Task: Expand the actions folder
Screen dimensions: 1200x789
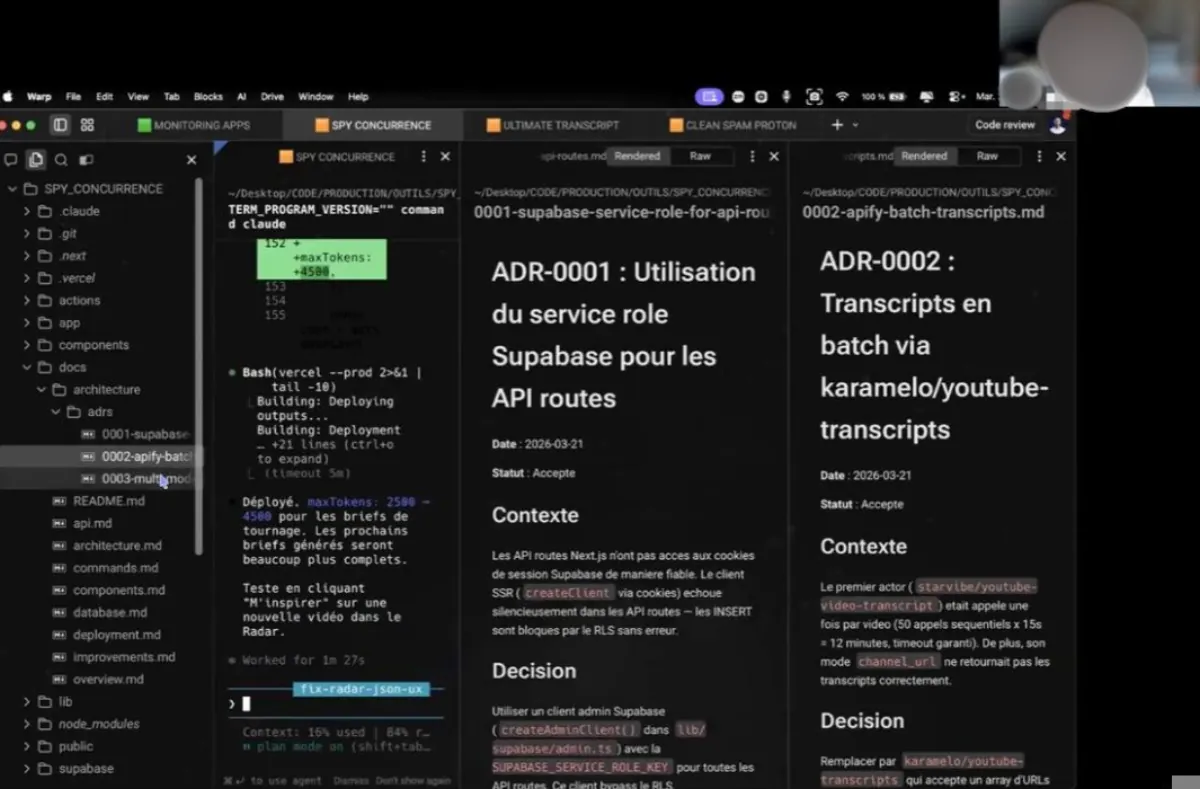Action: (x=26, y=300)
